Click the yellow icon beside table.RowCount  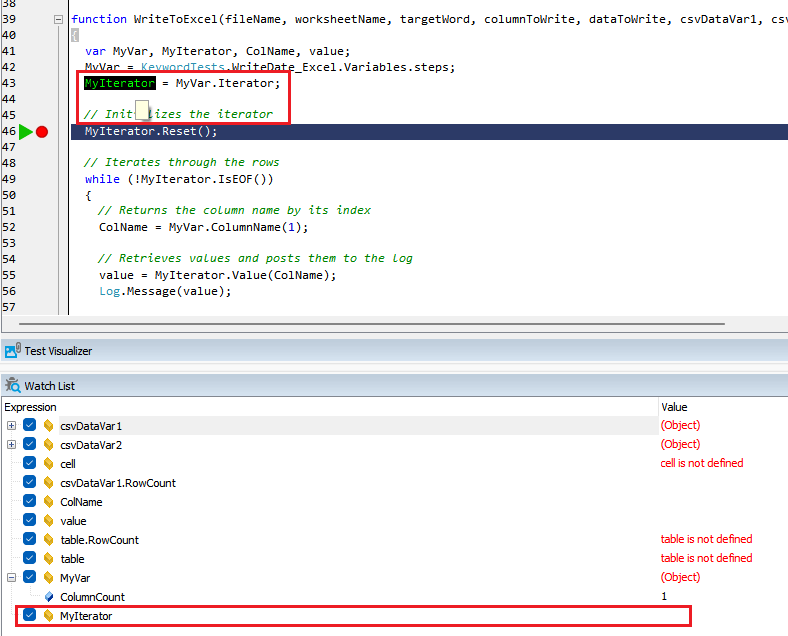48,540
